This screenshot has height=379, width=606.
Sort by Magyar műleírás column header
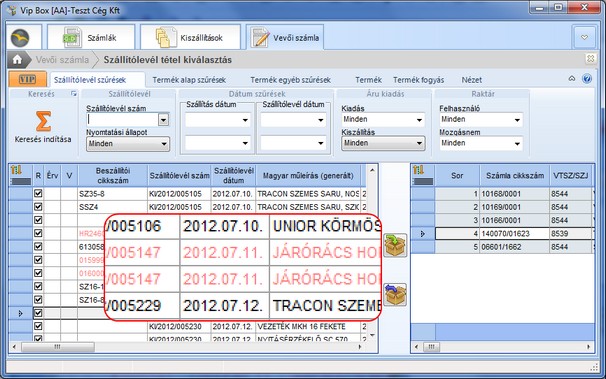(308, 175)
